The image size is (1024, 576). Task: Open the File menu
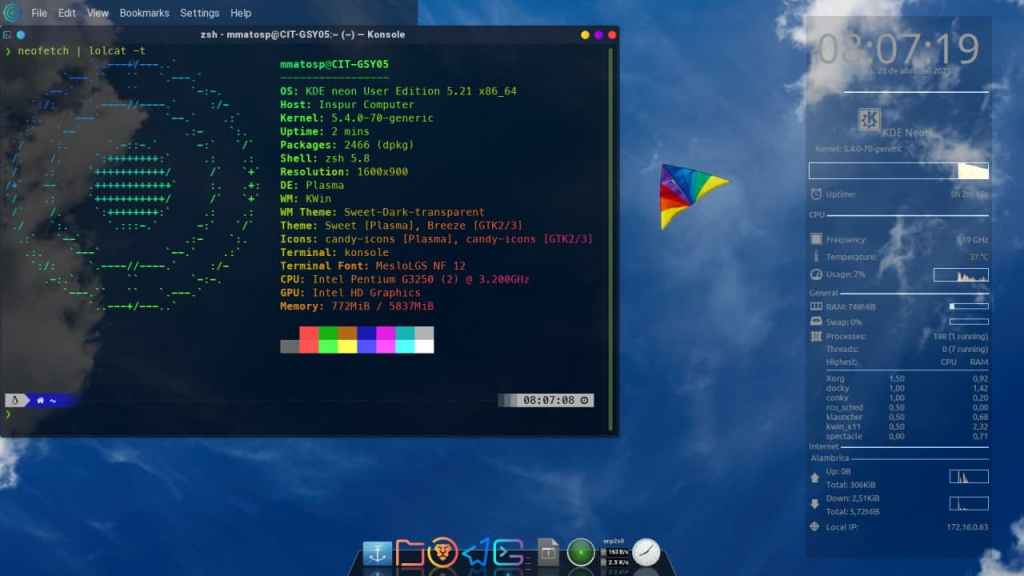coord(39,13)
